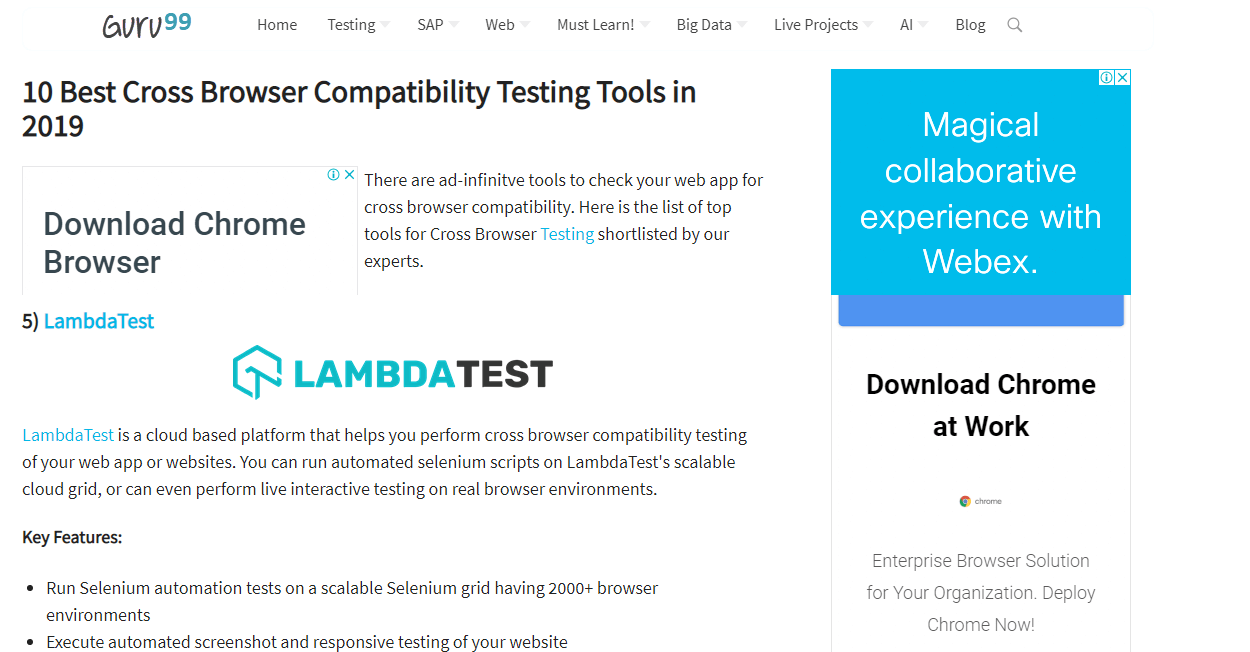The height and width of the screenshot is (652, 1250).
Task: Click the LambdaTest heading link
Action: click(x=99, y=321)
